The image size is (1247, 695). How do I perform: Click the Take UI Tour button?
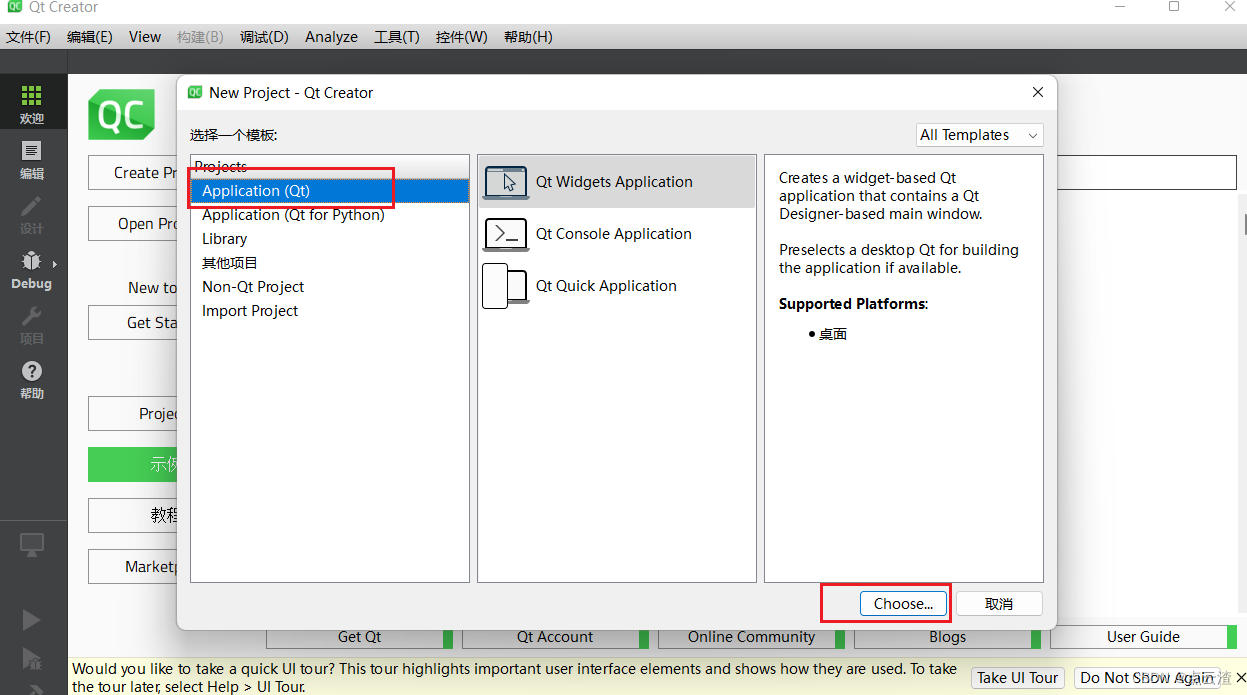[x=1018, y=678]
